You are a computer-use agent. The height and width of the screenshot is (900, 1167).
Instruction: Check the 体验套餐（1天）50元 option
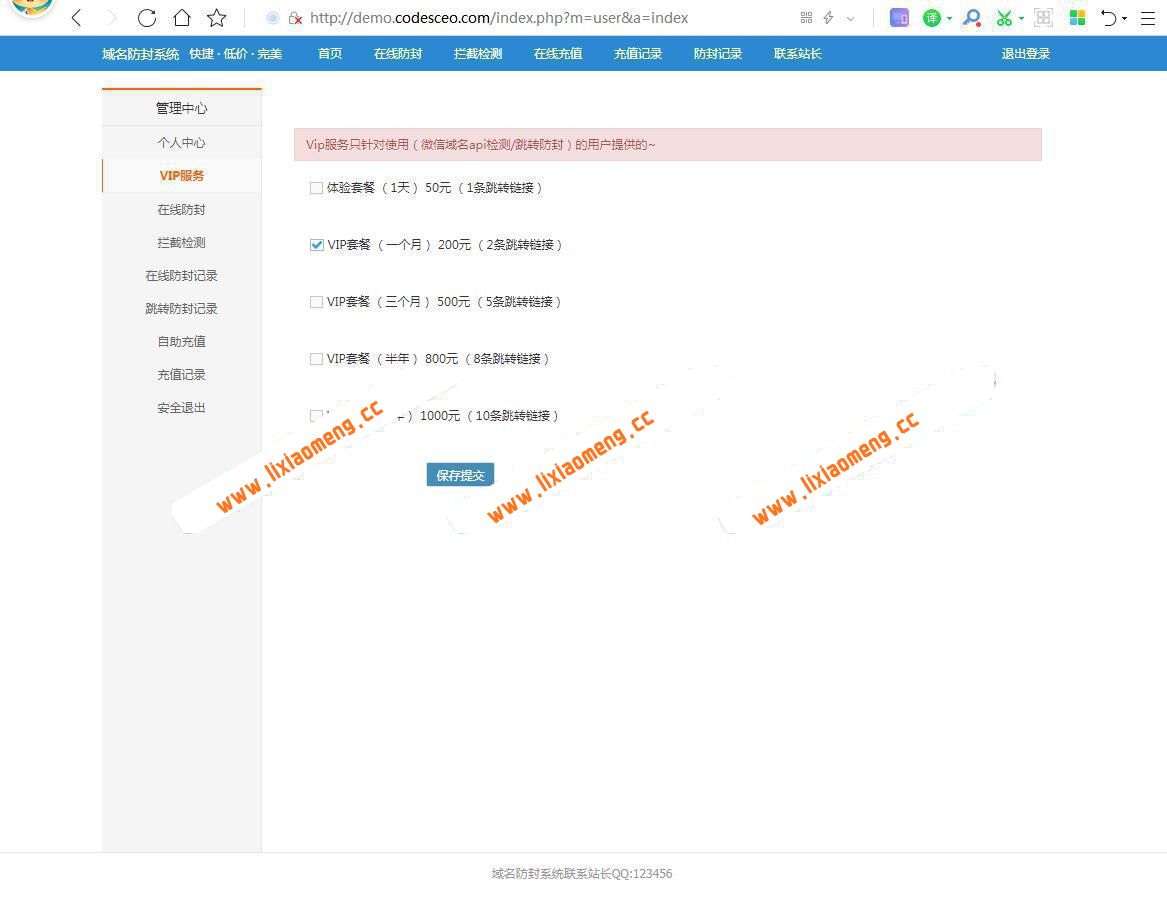(316, 187)
